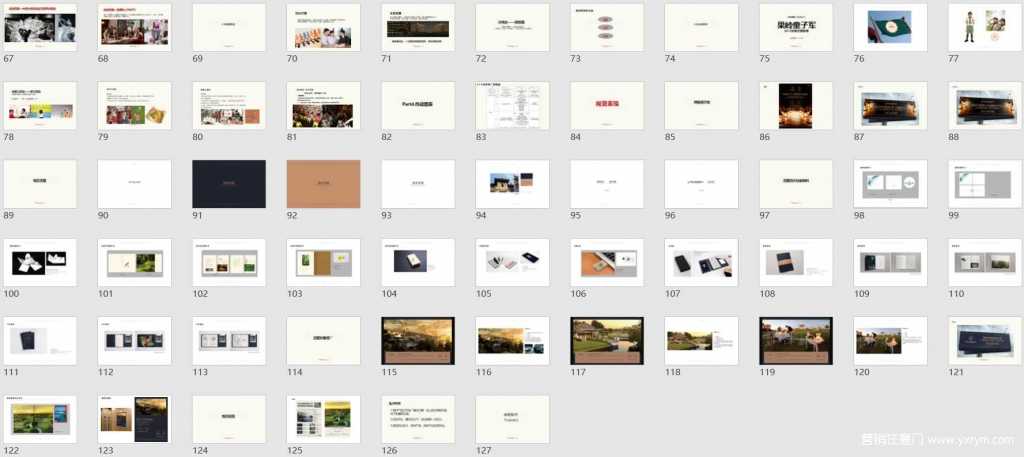Image resolution: width=1024 pixels, height=457 pixels.
Task: Pick slide 76 with green flag
Action: (891, 27)
